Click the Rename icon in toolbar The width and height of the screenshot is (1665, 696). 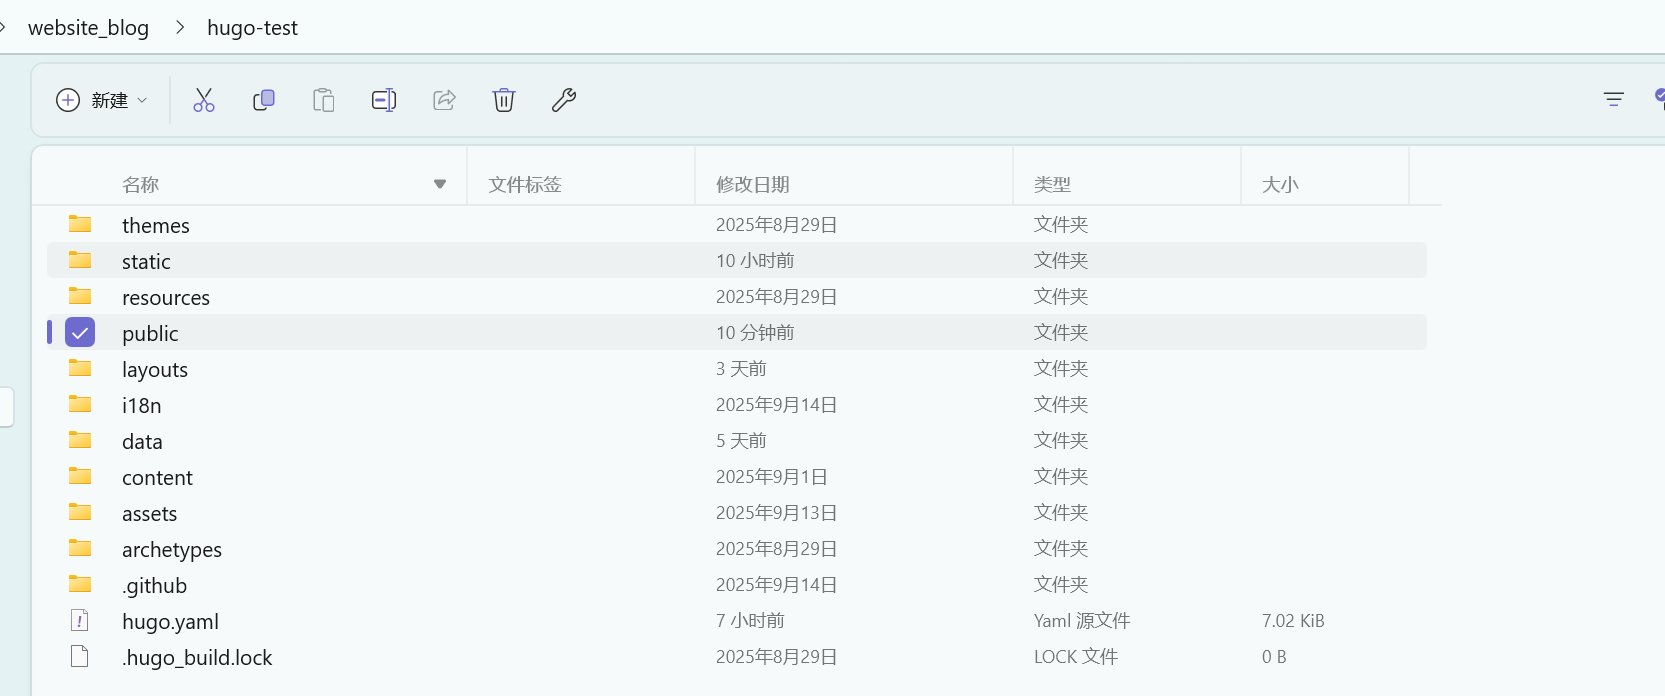(x=384, y=100)
